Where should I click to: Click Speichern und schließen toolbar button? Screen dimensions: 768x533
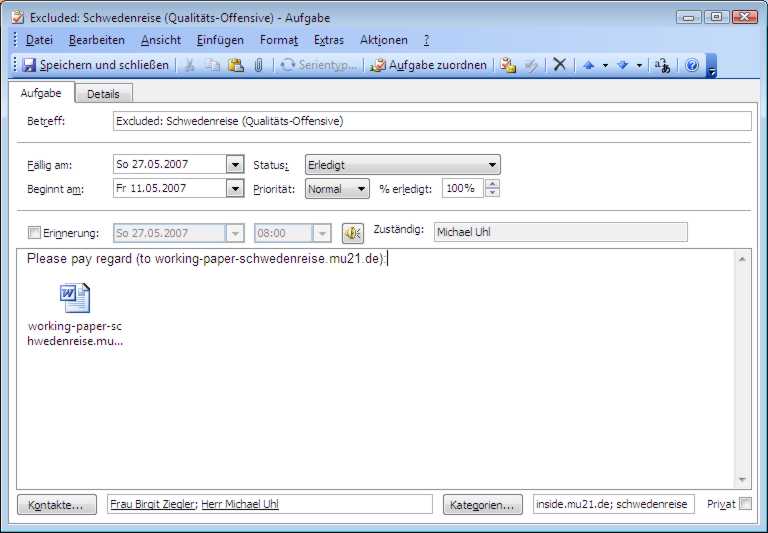coord(96,65)
